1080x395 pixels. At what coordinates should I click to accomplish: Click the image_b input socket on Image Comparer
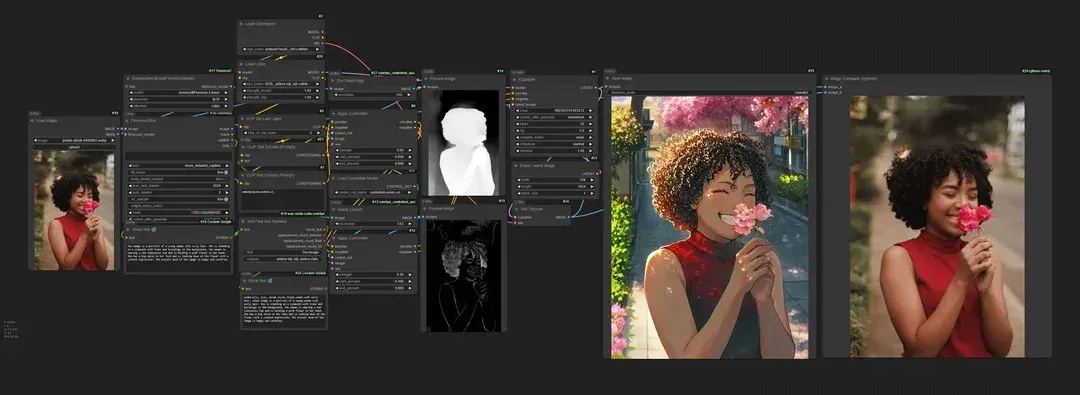(826, 92)
